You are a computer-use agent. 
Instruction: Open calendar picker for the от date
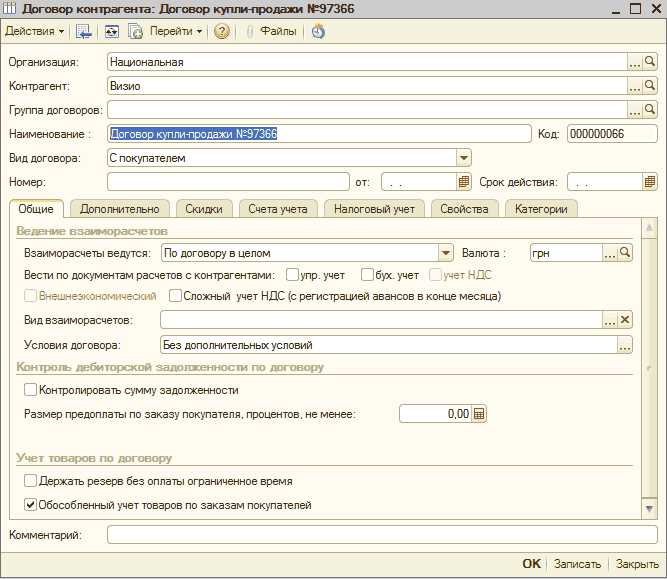click(x=464, y=182)
